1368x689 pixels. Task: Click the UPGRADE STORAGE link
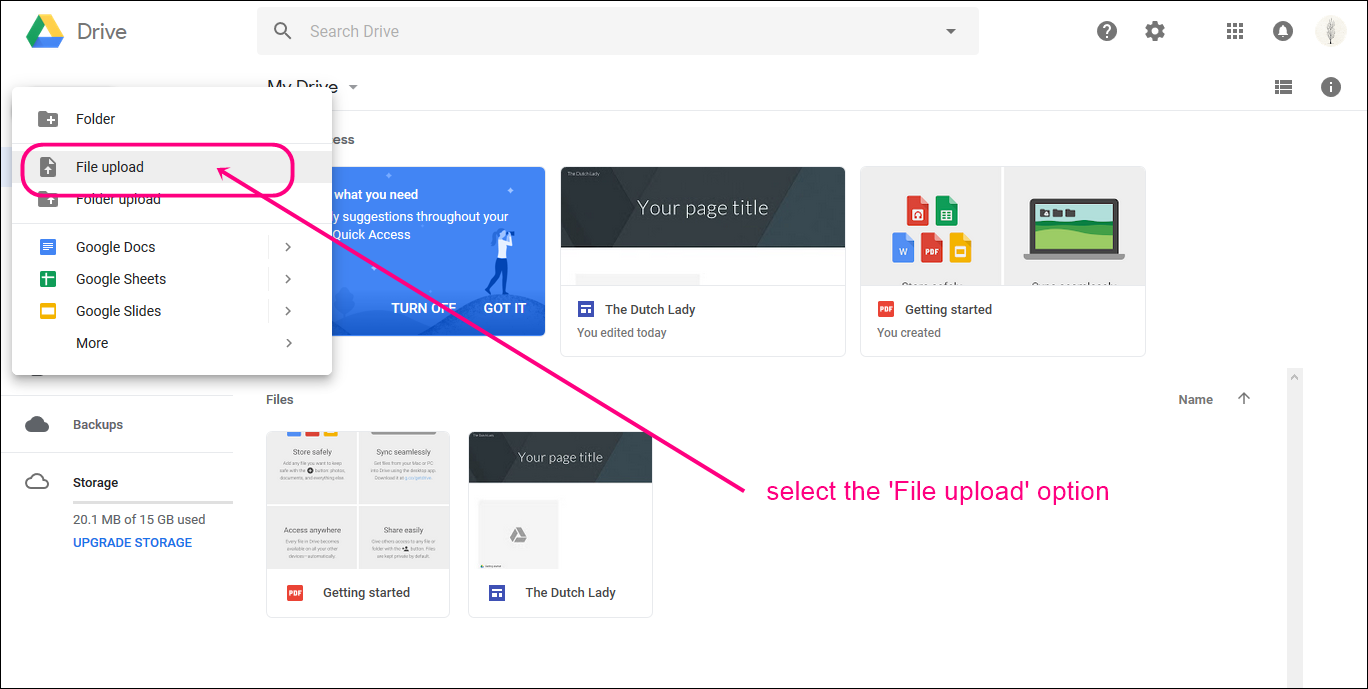point(132,542)
